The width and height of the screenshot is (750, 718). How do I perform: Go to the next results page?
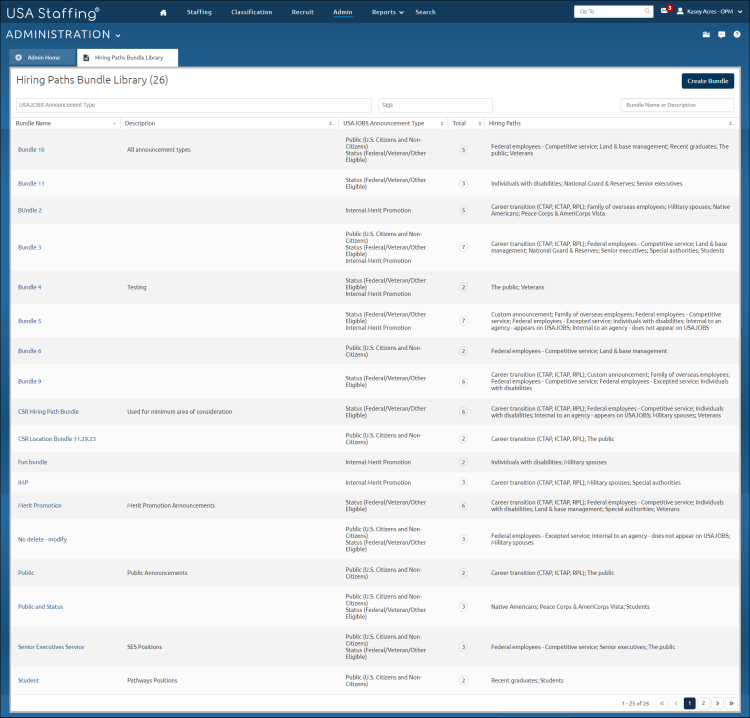tap(717, 703)
